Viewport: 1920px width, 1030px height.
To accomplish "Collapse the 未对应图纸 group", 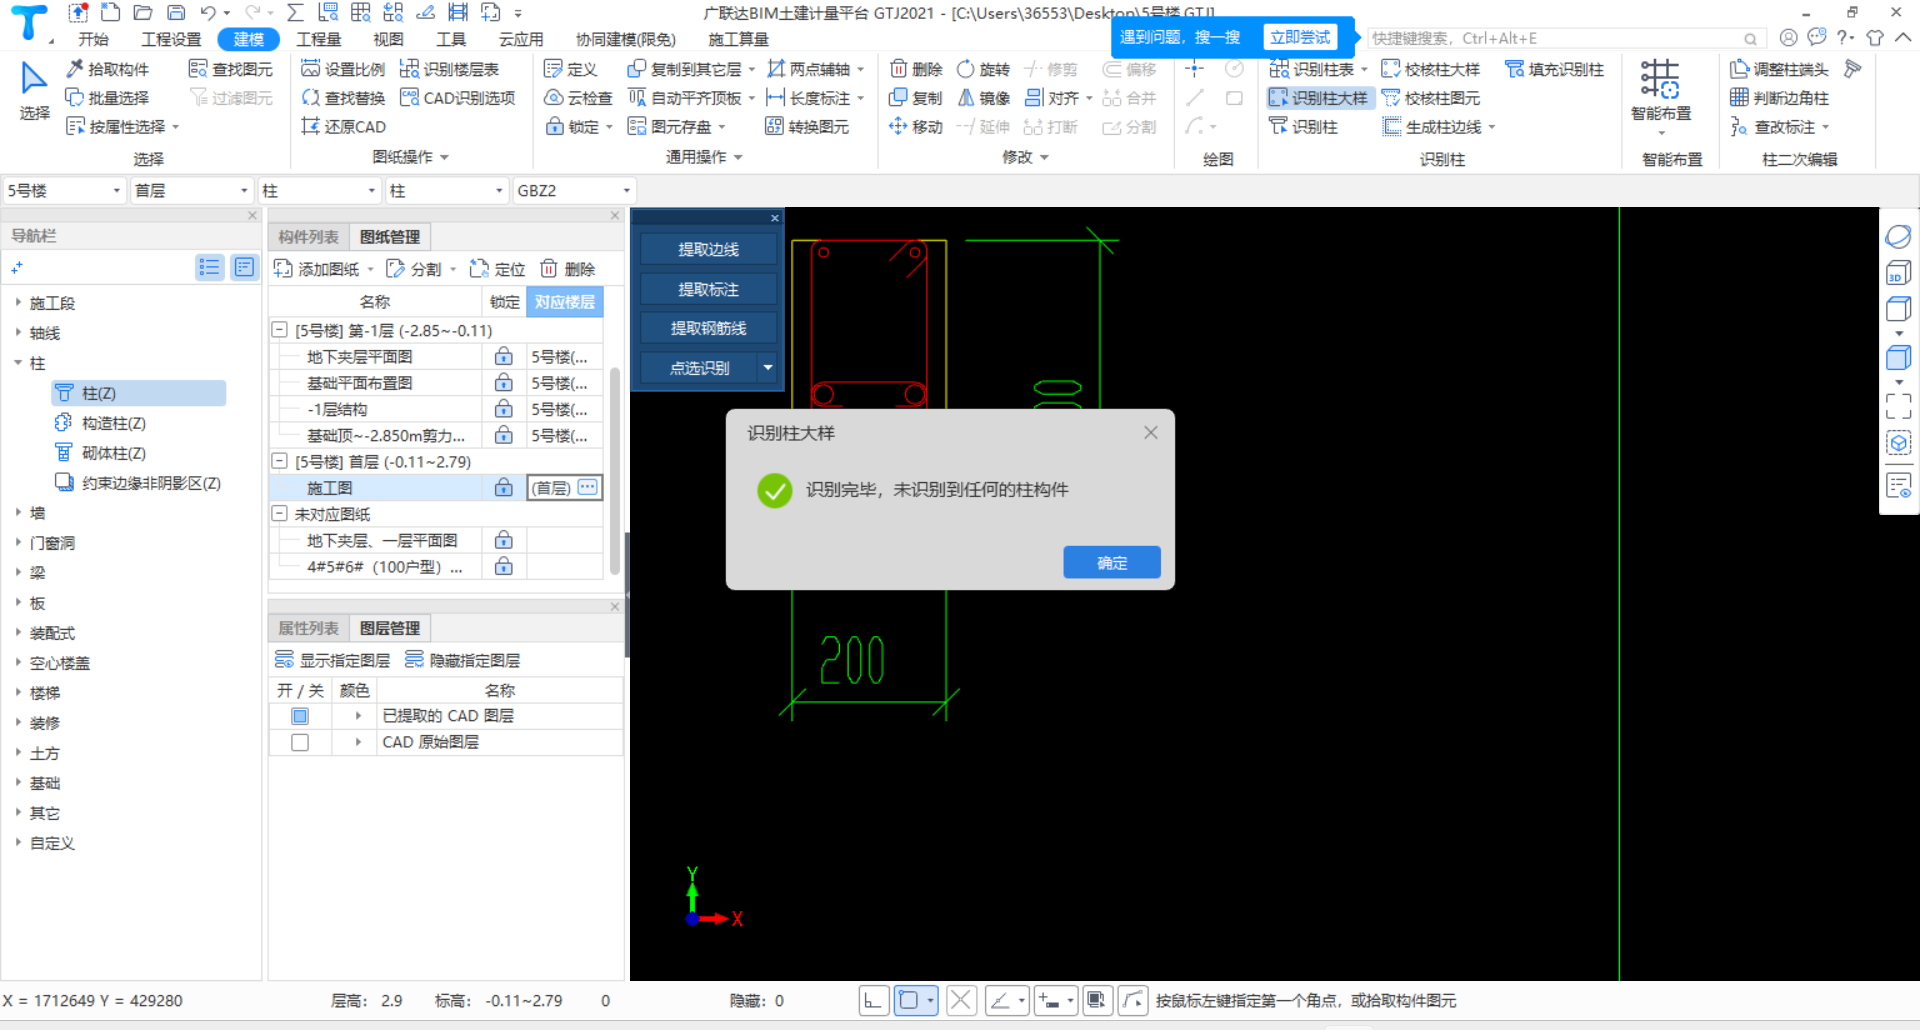I will point(280,514).
